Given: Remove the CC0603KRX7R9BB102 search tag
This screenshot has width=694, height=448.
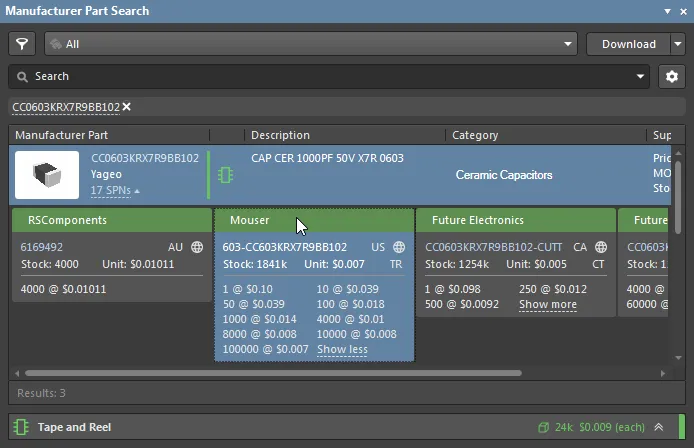Looking at the screenshot, I should click(127, 107).
